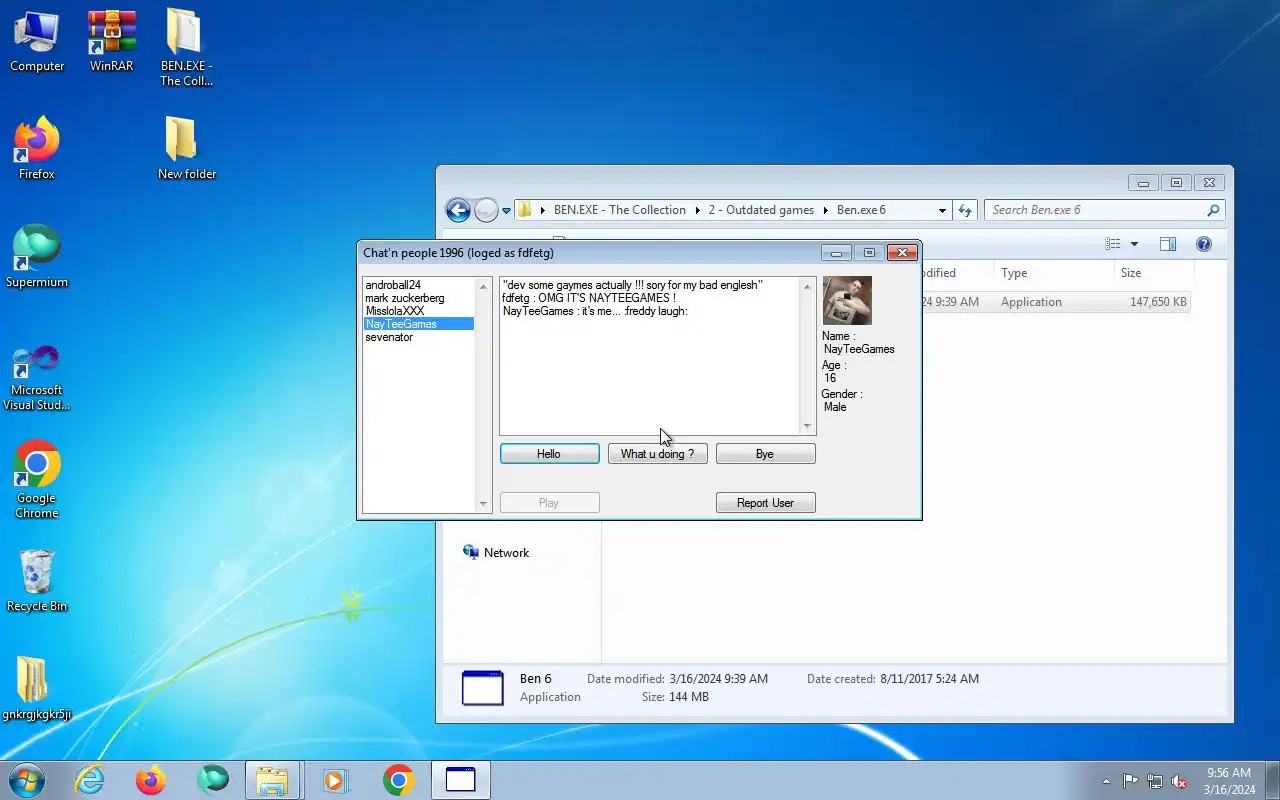The image size is (1280, 800).
Task: Open the Supermium desktop shortcut
Action: pos(37,257)
